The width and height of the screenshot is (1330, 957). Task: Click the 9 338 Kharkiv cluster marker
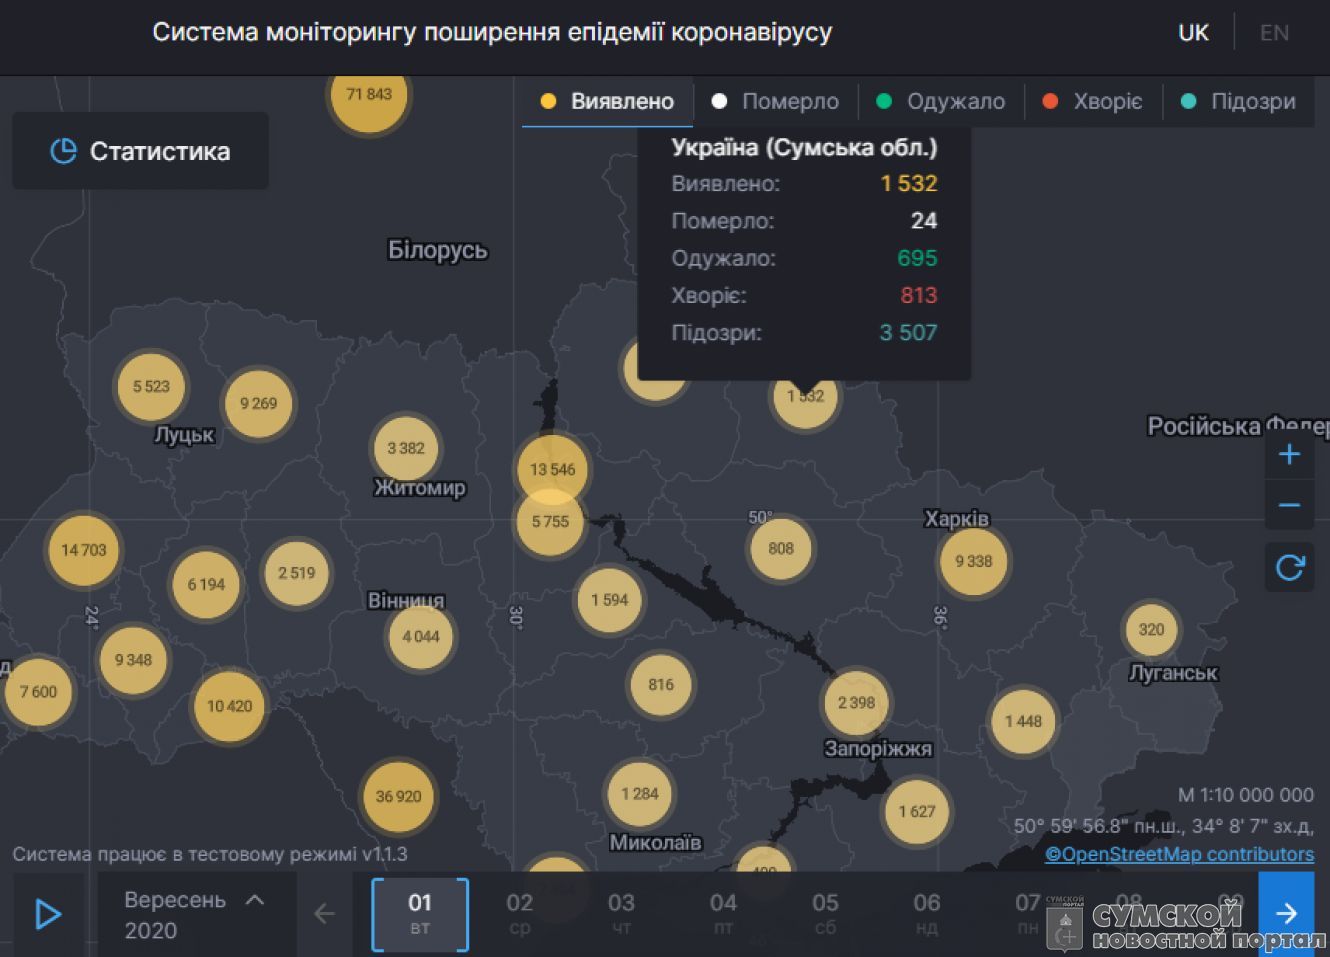(973, 562)
